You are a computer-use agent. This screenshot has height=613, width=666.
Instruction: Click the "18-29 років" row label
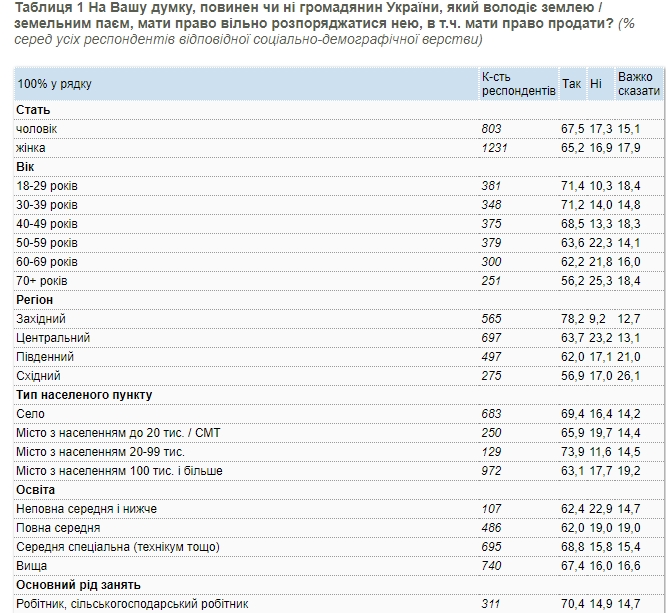point(47,186)
